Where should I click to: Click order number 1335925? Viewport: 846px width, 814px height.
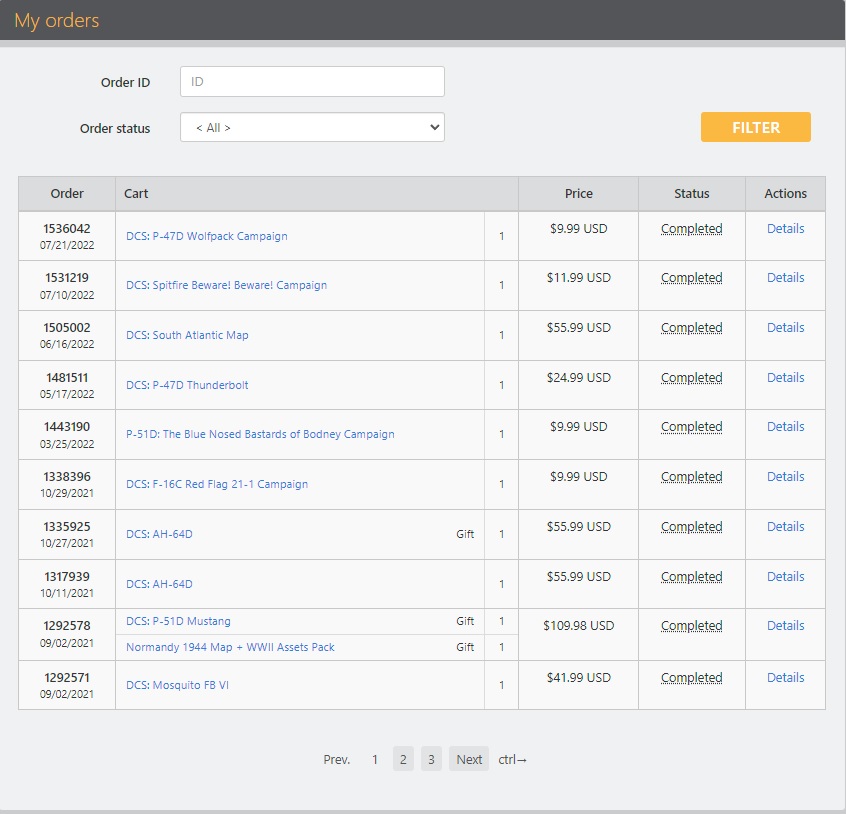click(x=67, y=526)
